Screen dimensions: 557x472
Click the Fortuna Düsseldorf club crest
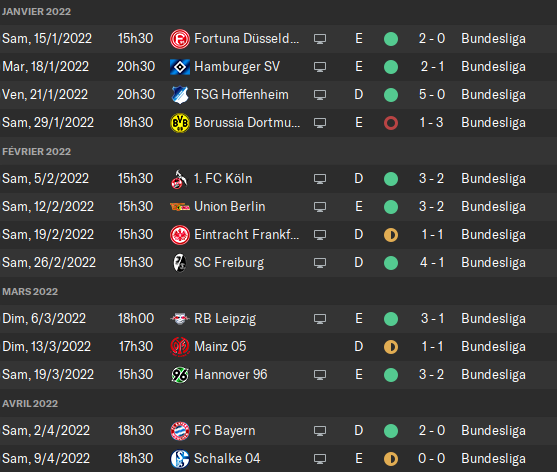click(180, 39)
